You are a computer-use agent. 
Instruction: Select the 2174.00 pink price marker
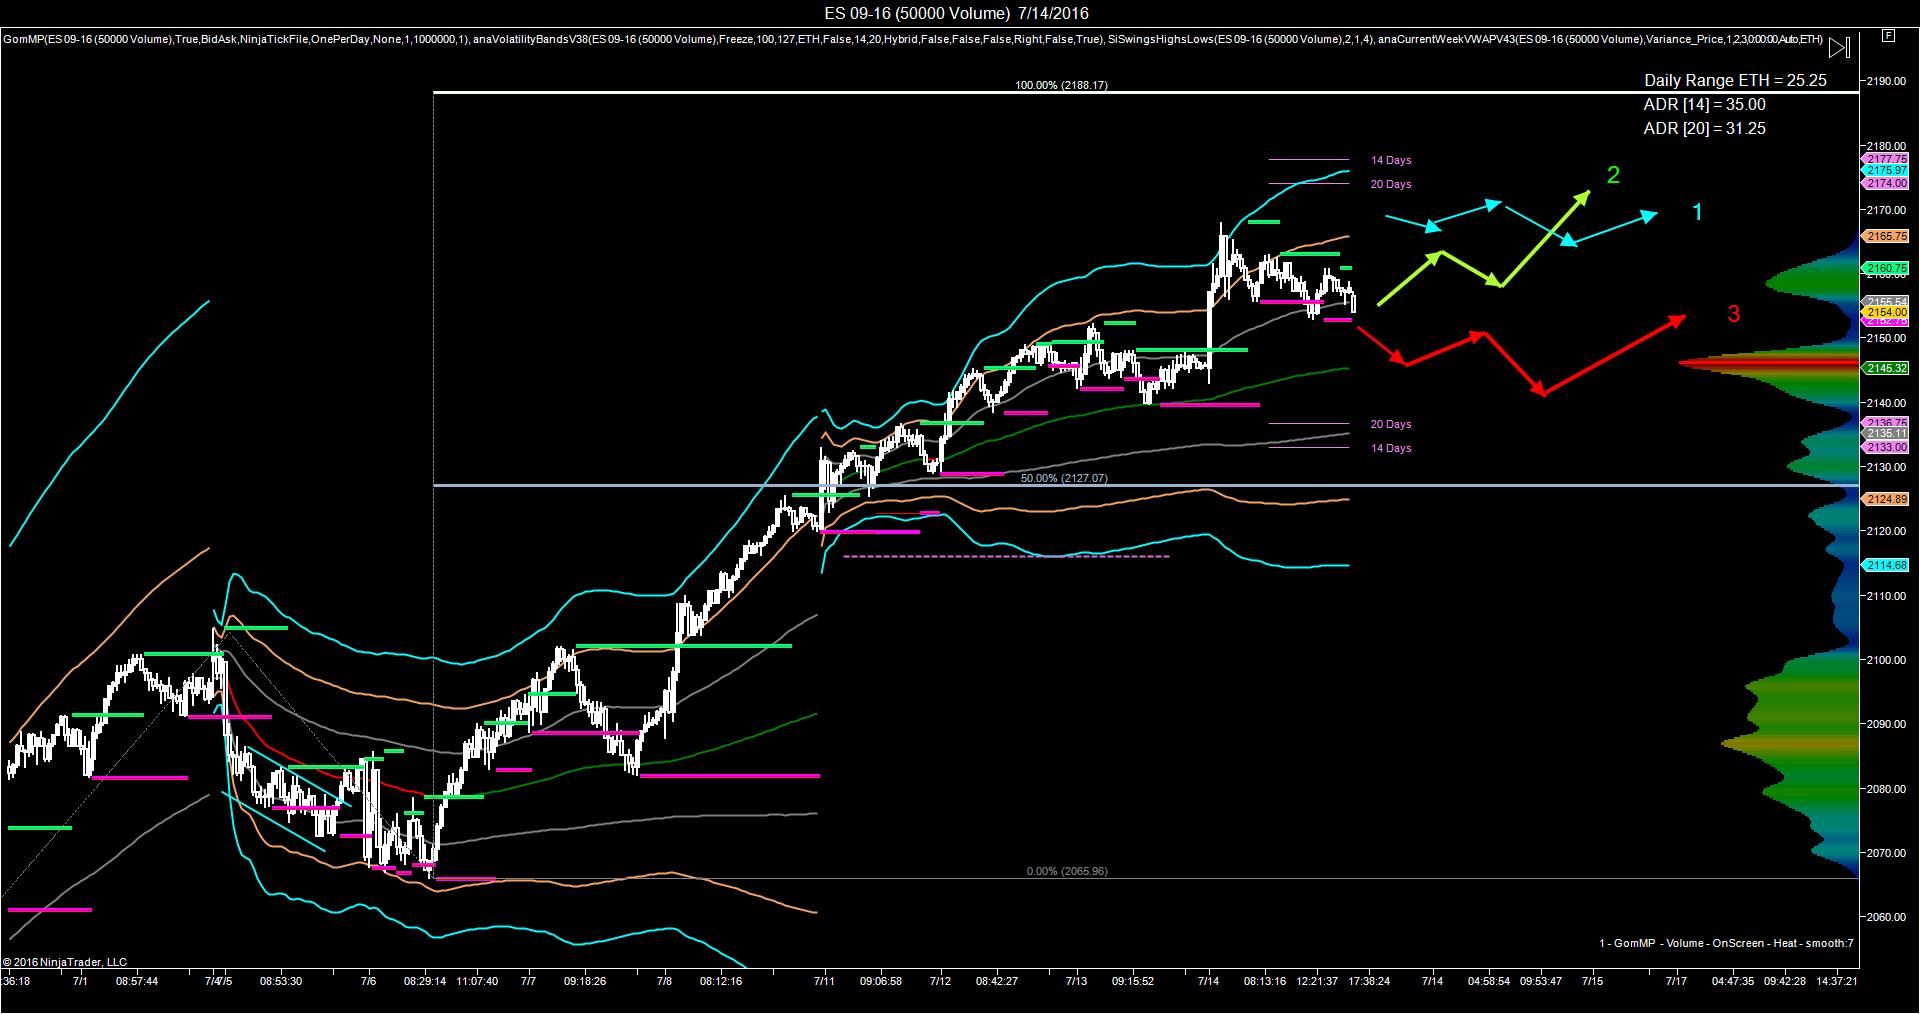[x=1886, y=183]
